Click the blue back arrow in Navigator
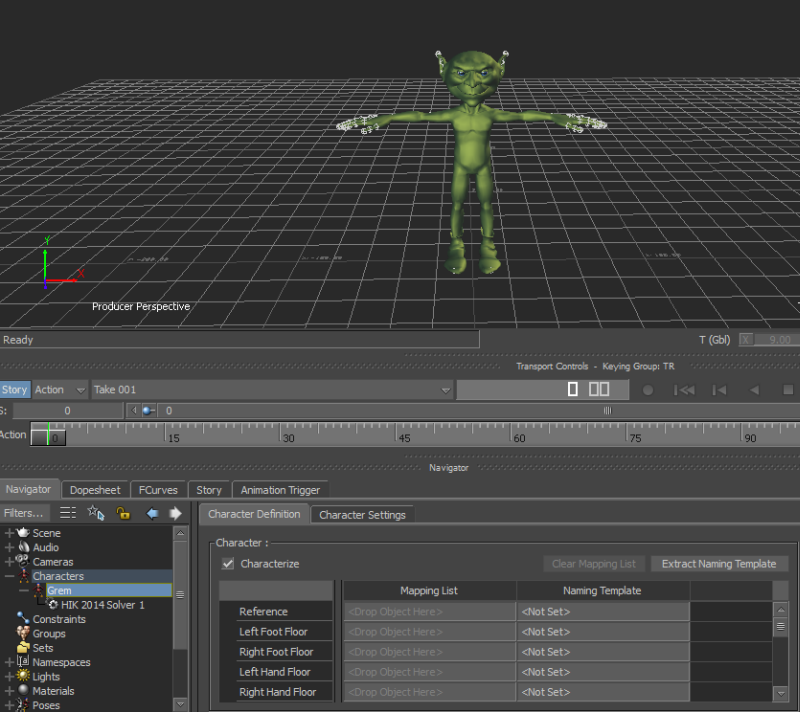Screen dimensions: 800x712 (x=152, y=513)
